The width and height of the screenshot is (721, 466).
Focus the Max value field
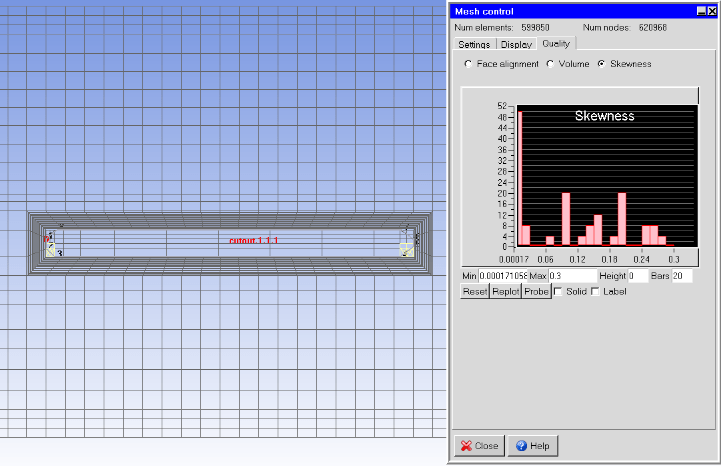(x=570, y=276)
